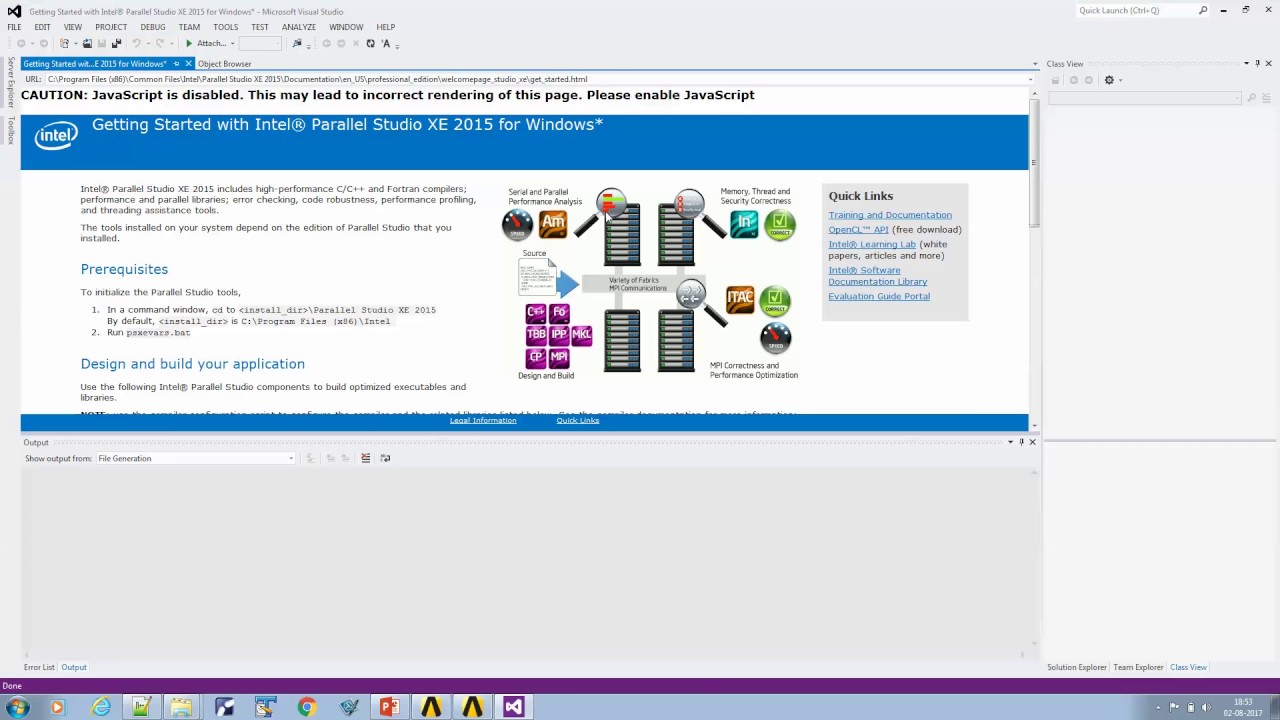Open the Undo history dropdown arrow
1280x720 pixels.
click(x=148, y=43)
